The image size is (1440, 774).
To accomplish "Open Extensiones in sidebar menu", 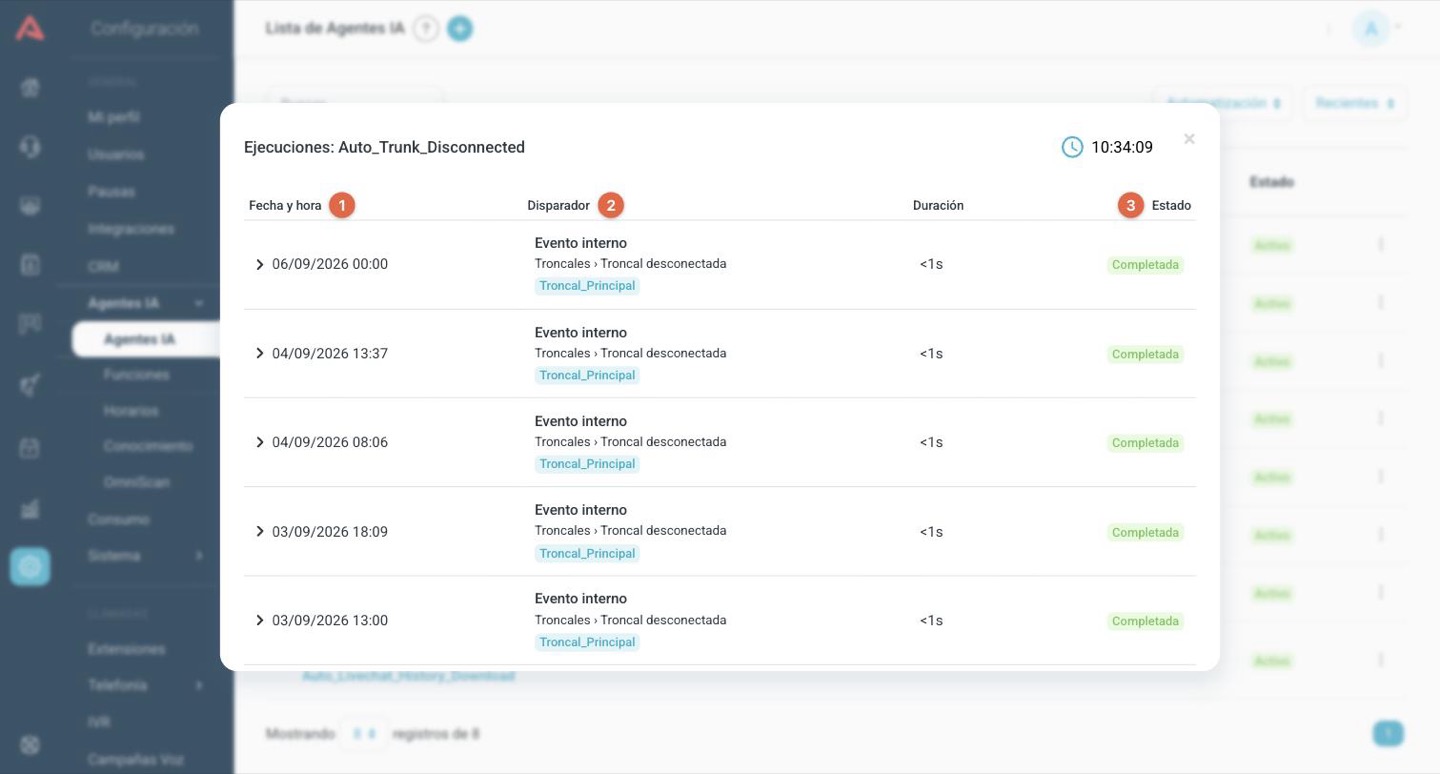I will point(126,649).
